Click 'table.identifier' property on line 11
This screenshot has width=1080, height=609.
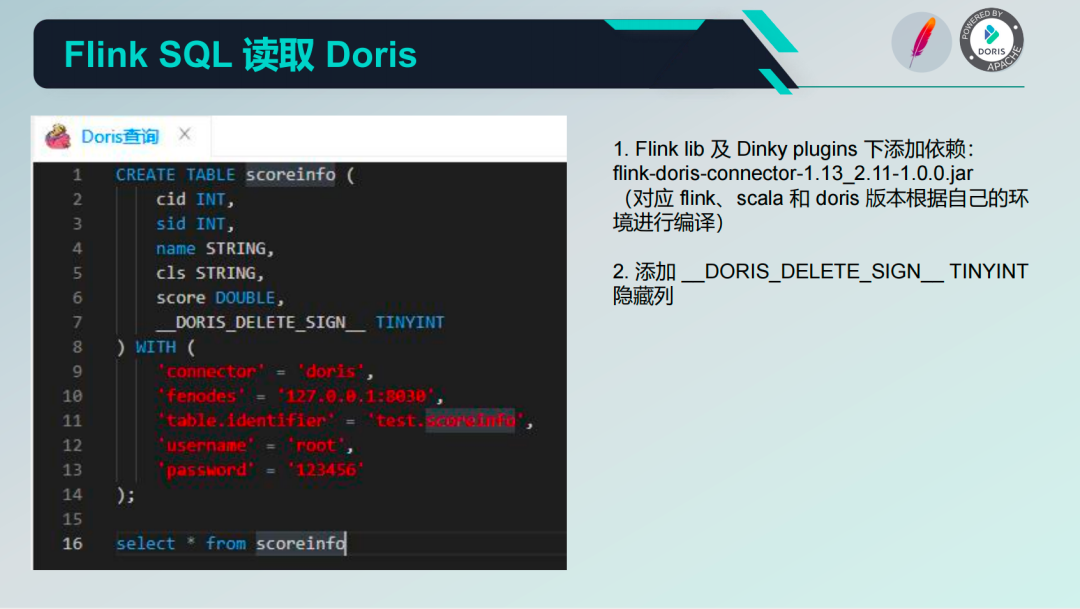coord(246,420)
